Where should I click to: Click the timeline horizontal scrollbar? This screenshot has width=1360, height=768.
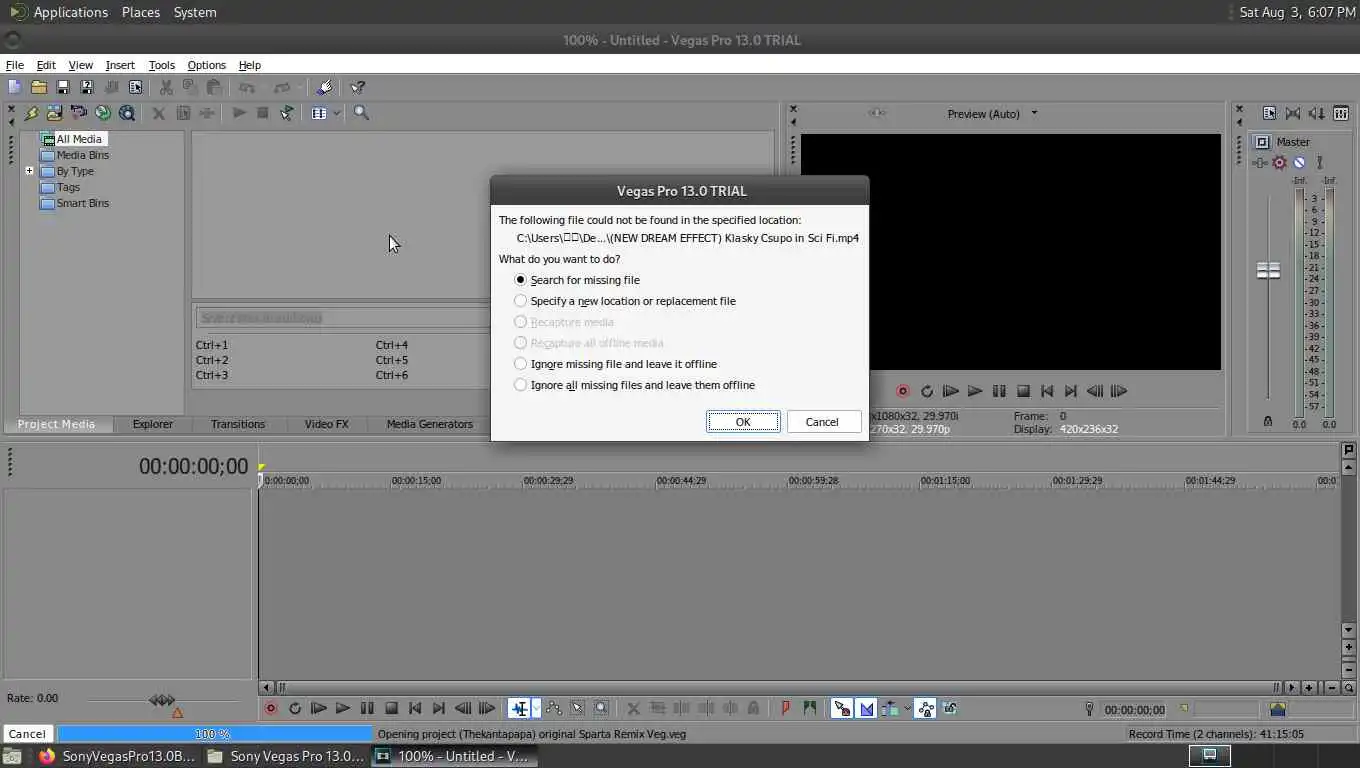click(778, 687)
